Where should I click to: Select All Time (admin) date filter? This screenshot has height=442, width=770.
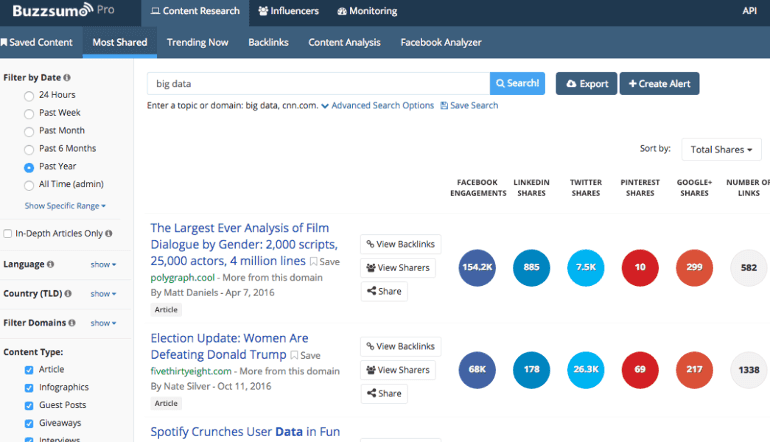pos(29,185)
